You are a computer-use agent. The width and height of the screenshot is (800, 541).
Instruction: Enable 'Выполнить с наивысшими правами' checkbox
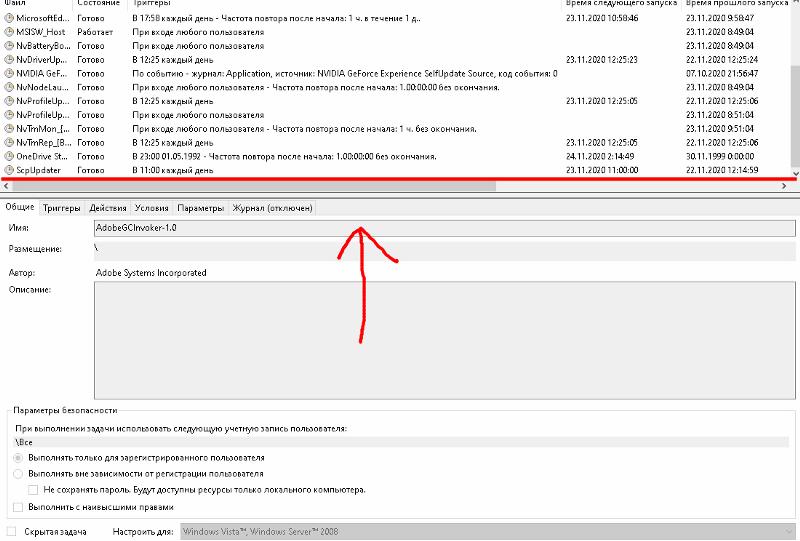[18, 507]
